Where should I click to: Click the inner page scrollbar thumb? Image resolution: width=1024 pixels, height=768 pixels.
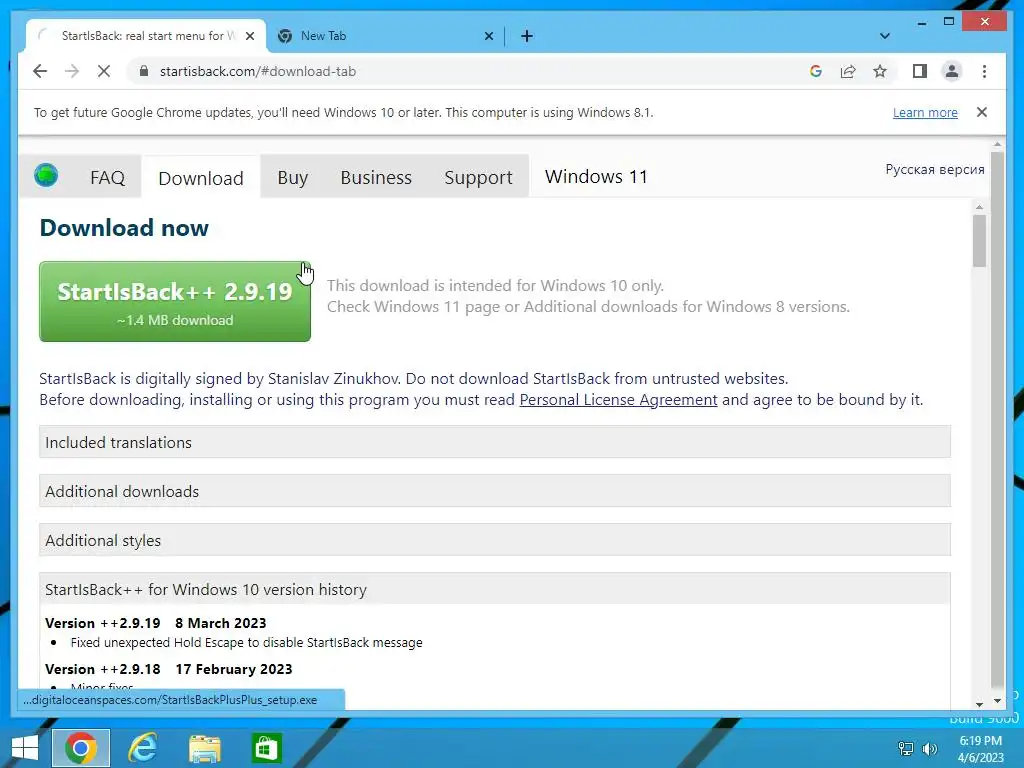point(978,240)
